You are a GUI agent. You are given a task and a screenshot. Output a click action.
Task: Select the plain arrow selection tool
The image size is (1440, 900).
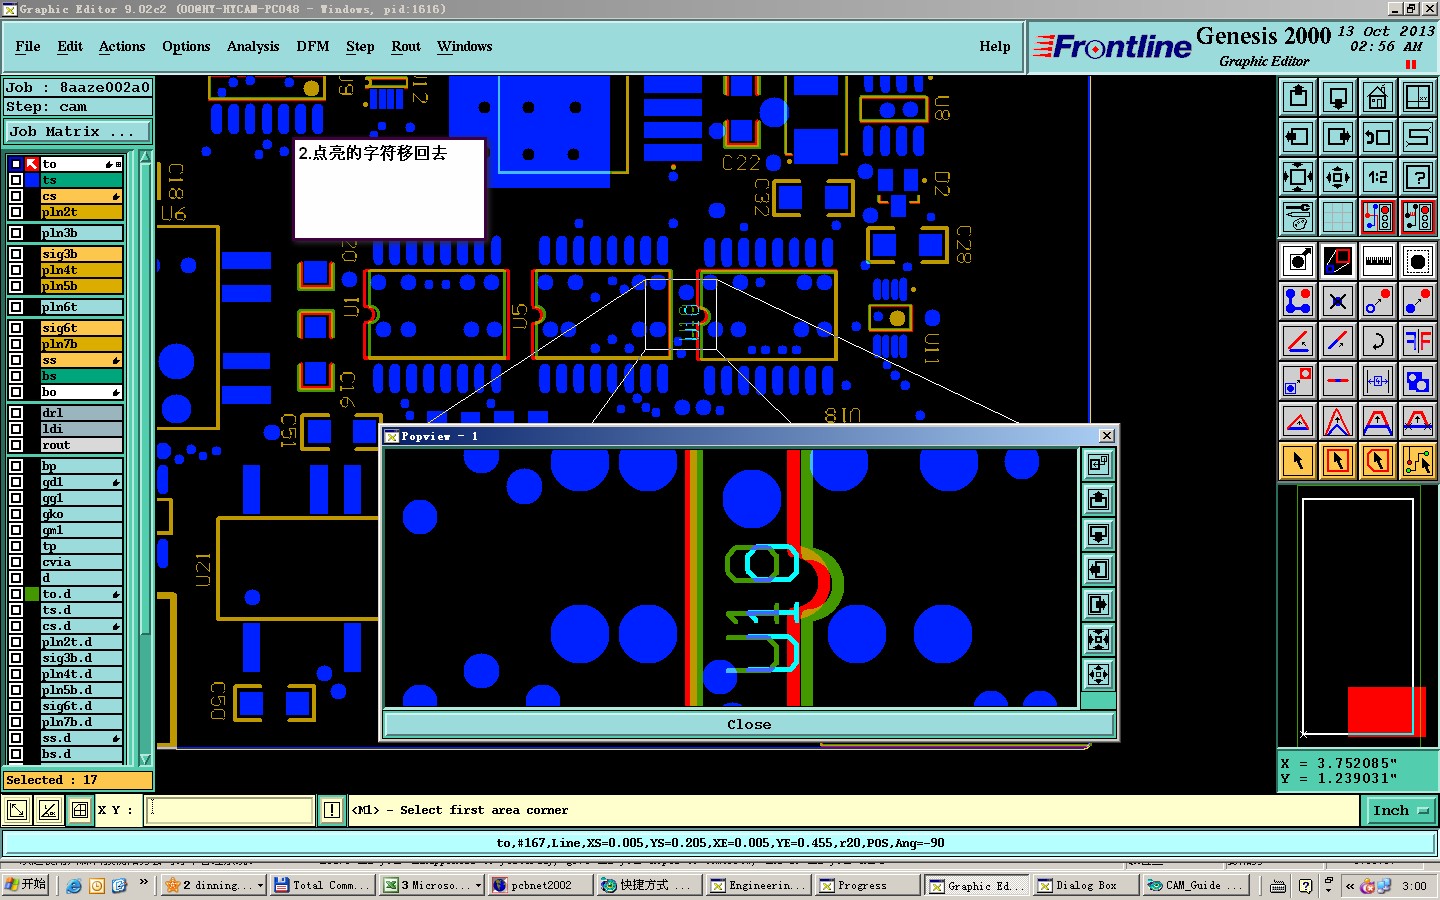[1298, 461]
